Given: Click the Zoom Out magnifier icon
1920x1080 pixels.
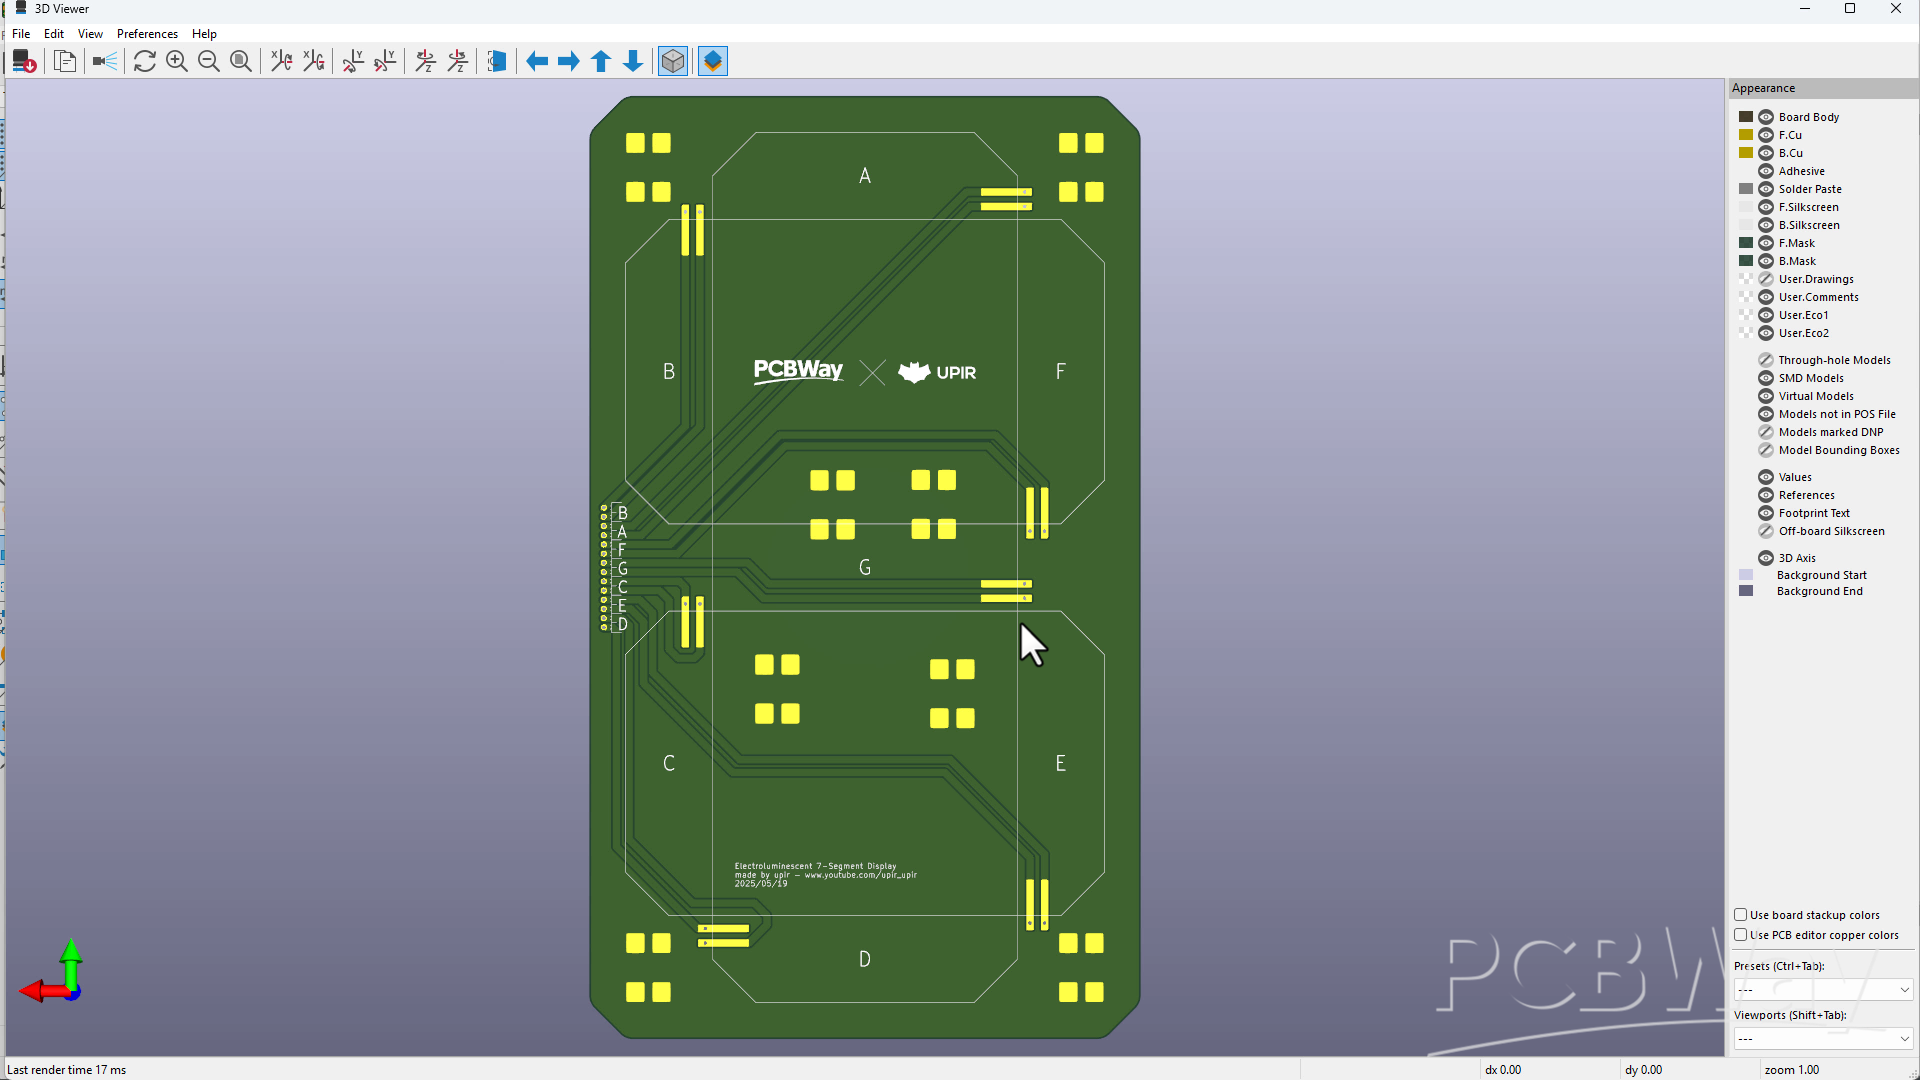Looking at the screenshot, I should click(209, 62).
